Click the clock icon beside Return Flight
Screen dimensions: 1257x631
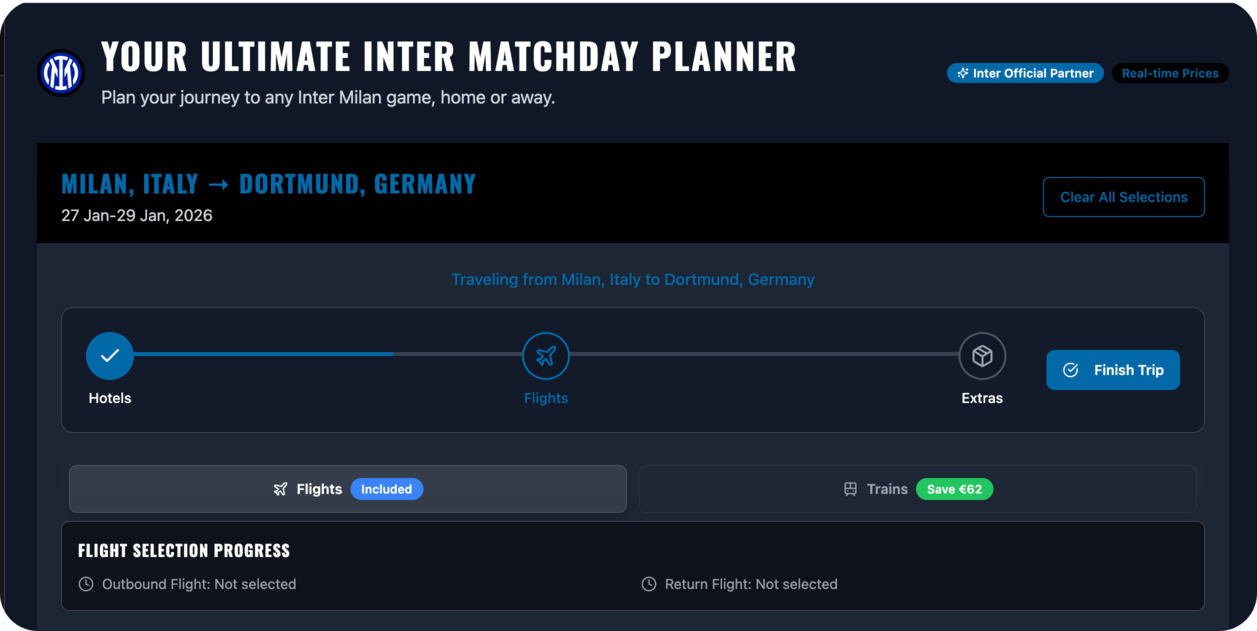pos(649,584)
